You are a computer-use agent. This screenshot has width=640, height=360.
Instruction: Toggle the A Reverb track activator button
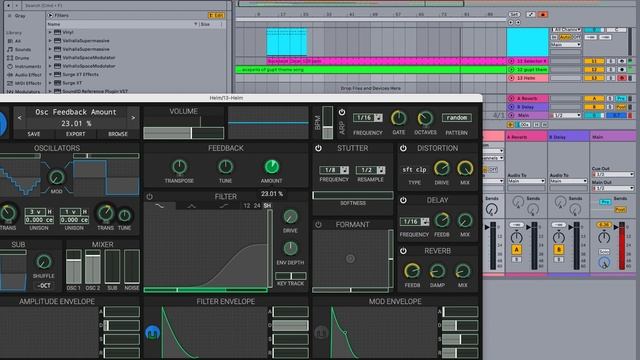(516, 249)
